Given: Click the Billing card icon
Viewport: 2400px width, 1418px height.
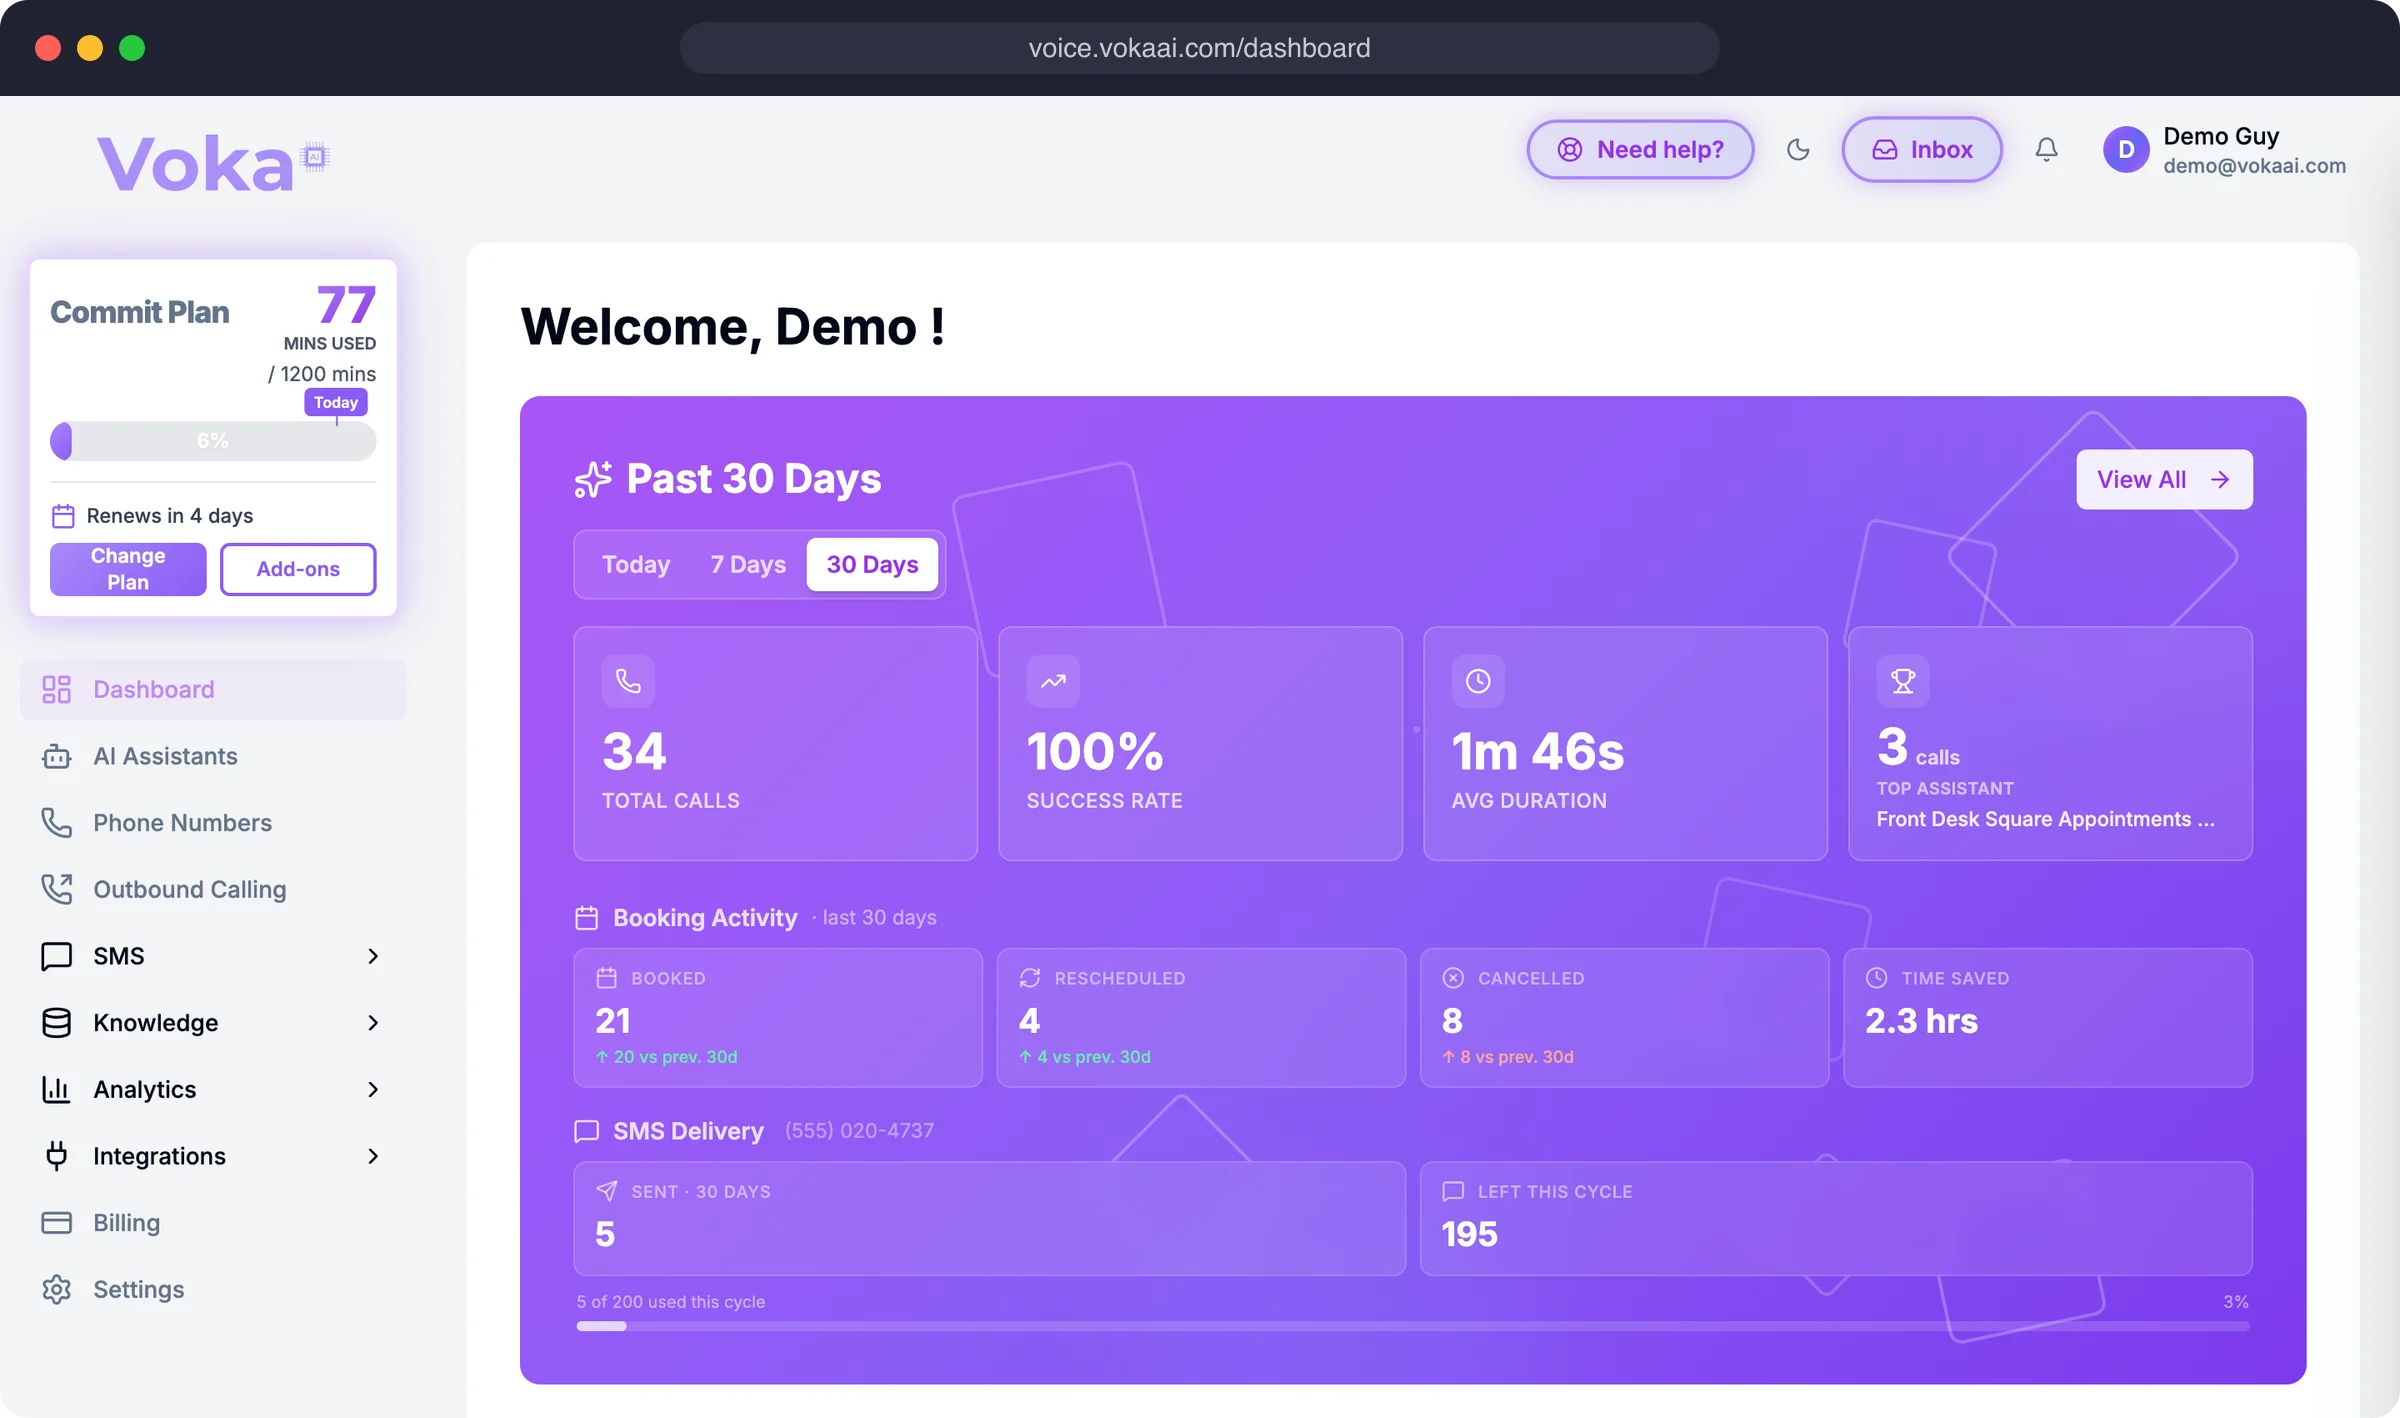Looking at the screenshot, I should click(x=56, y=1222).
